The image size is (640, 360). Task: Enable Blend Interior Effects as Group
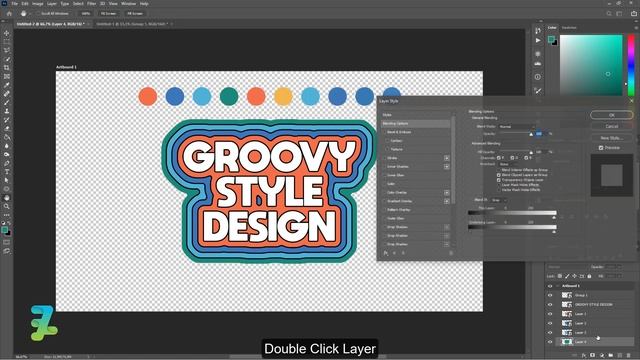coord(498,169)
